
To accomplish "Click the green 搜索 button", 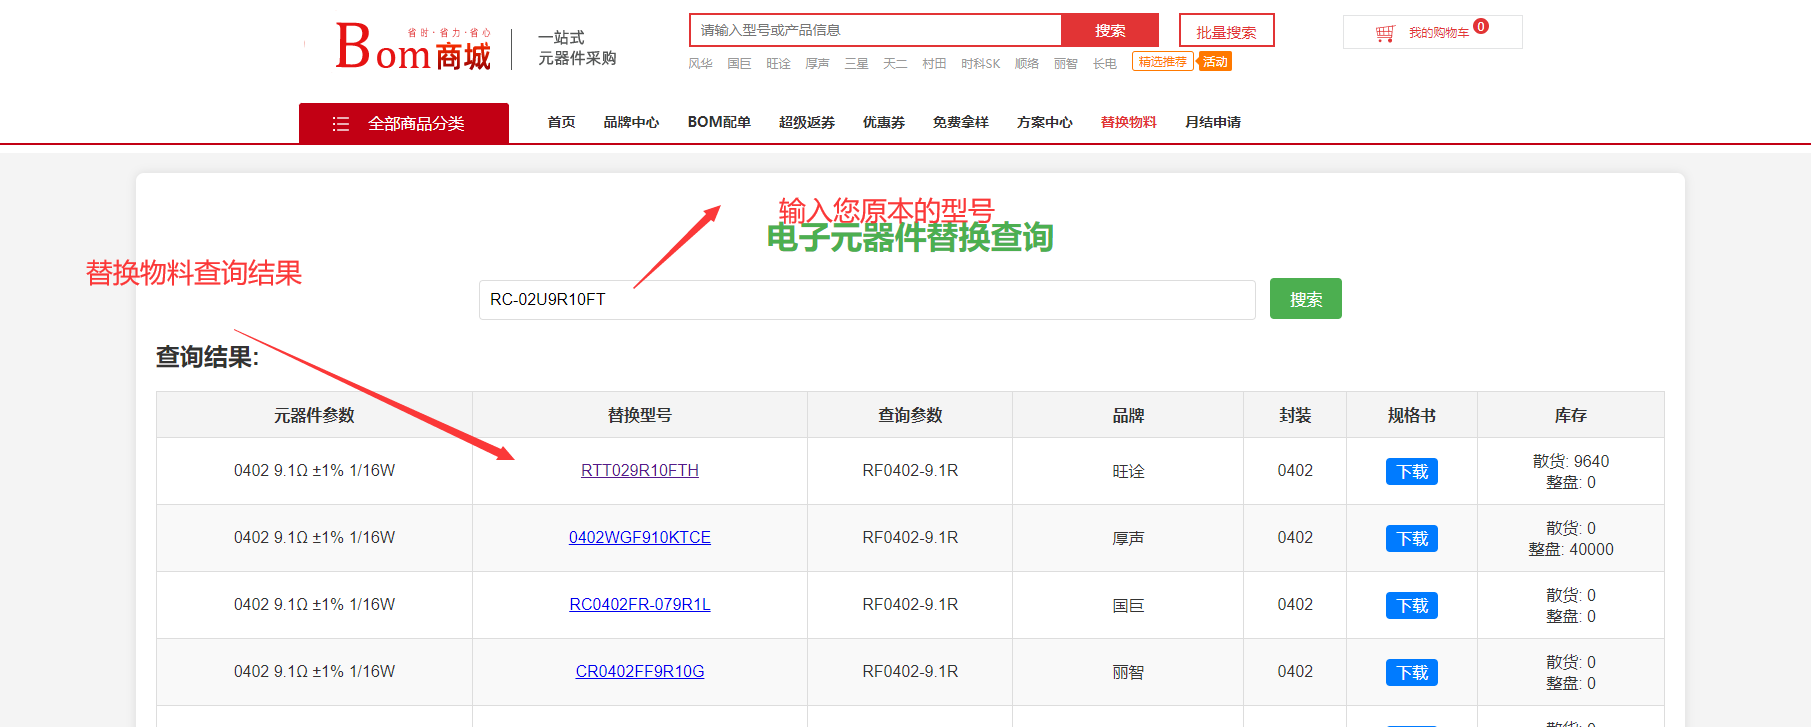I will click(x=1306, y=299).
